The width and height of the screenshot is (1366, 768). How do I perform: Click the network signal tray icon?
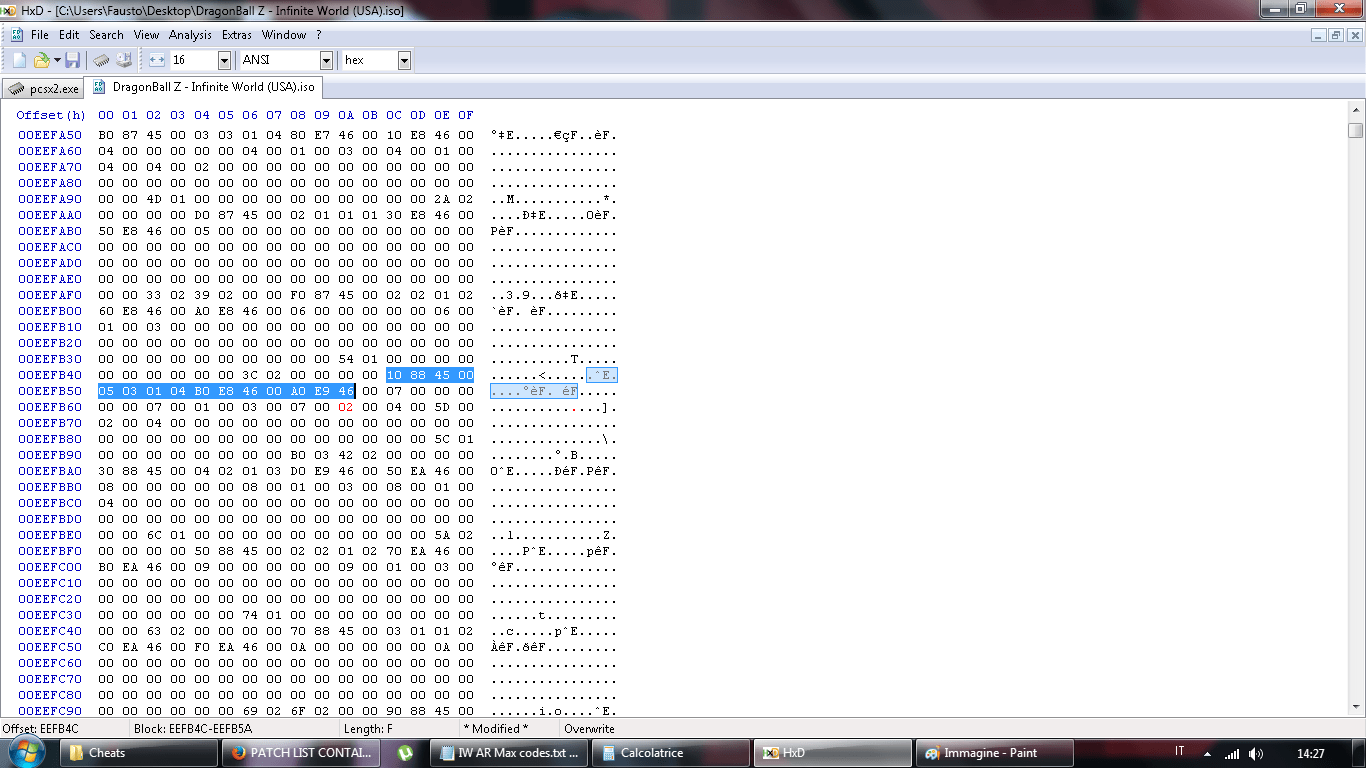click(1232, 753)
